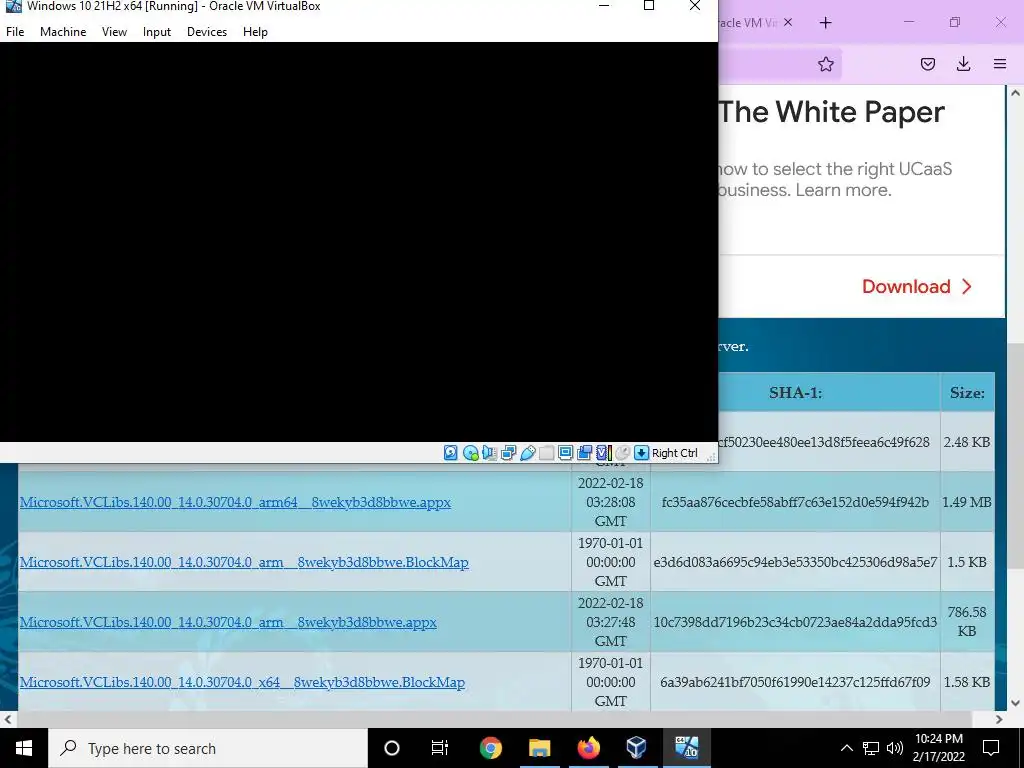This screenshot has width=1024, height=768.
Task: Open volume speaker tray icon
Action: tap(895, 748)
